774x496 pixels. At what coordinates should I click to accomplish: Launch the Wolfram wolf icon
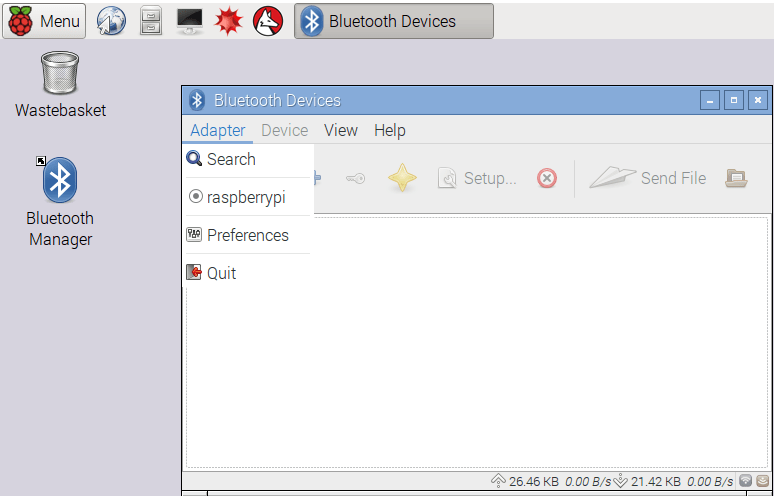[268, 21]
